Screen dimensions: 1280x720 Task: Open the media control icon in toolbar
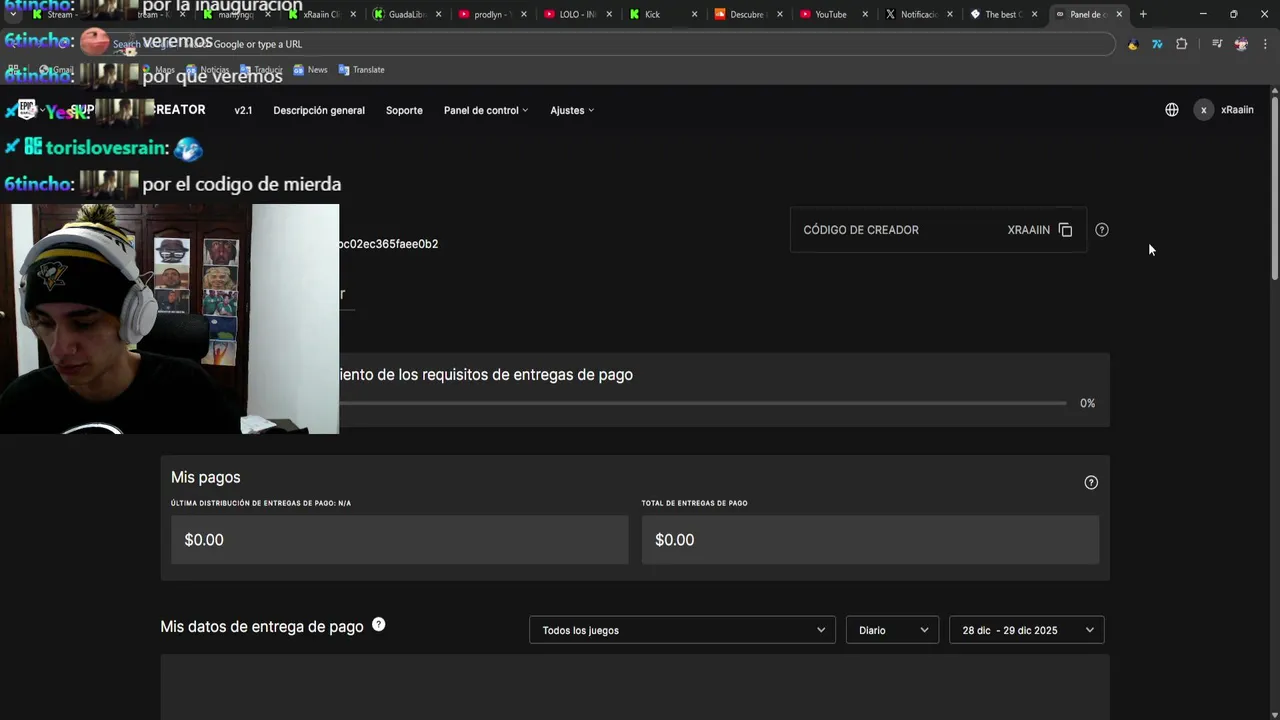coord(1217,44)
